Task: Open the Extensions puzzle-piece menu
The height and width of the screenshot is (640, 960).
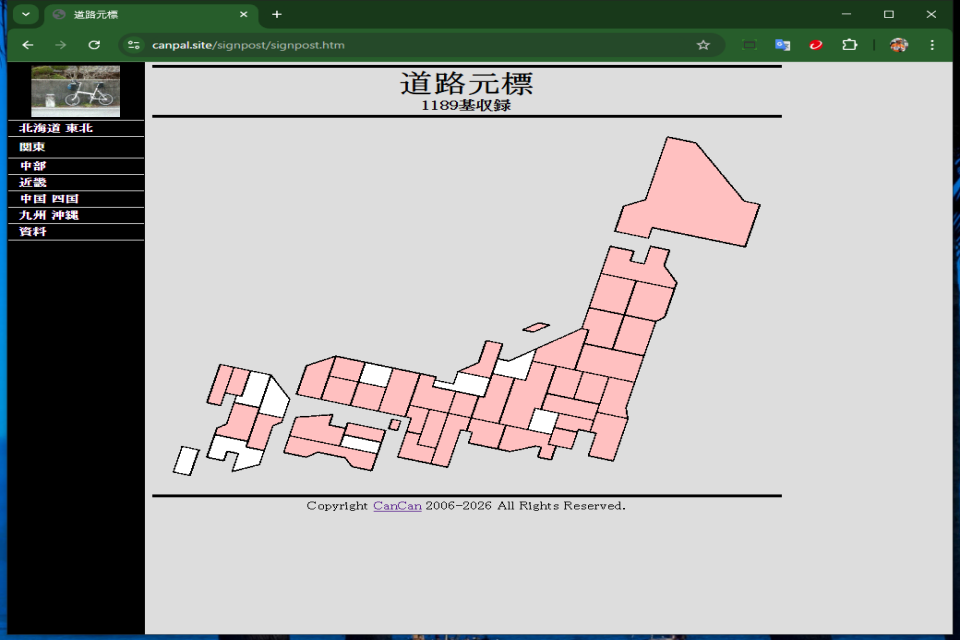Action: coord(849,45)
